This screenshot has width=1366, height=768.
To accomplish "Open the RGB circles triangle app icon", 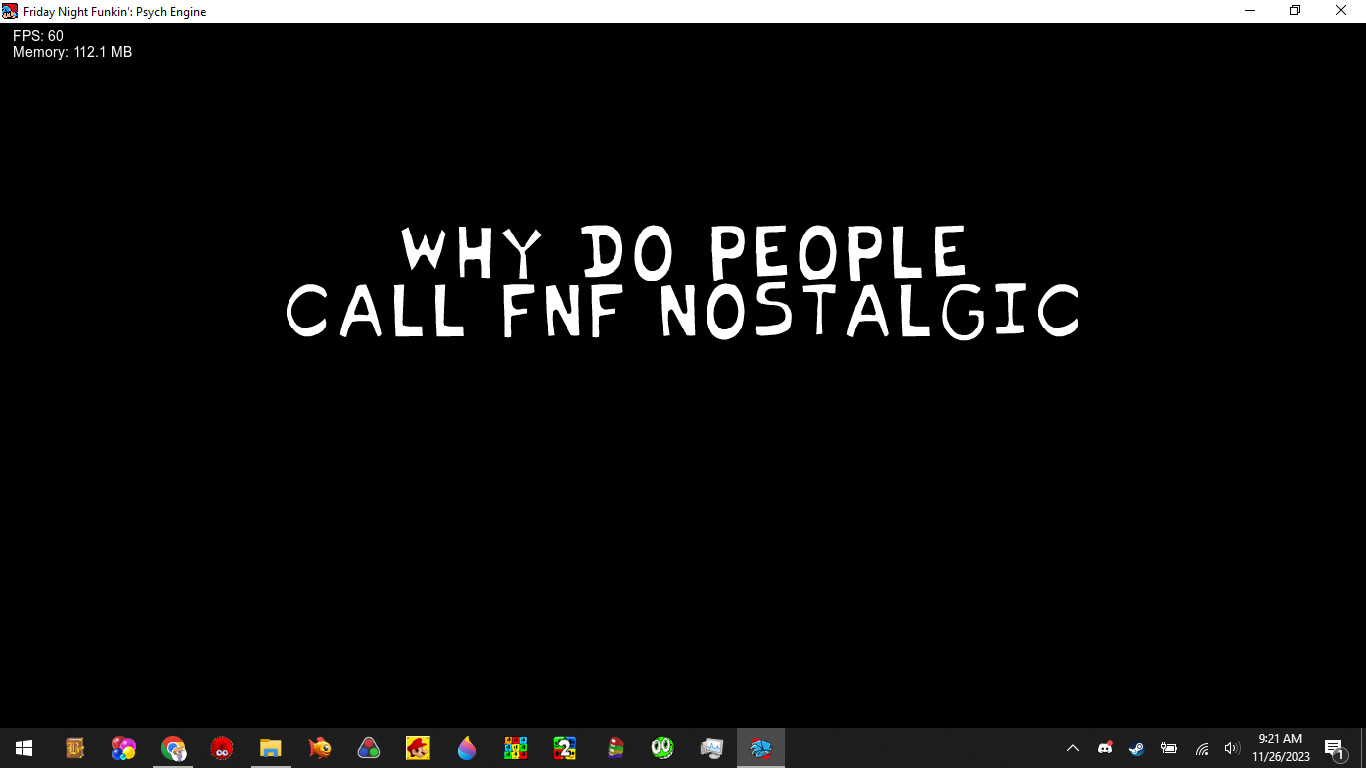I will [369, 748].
